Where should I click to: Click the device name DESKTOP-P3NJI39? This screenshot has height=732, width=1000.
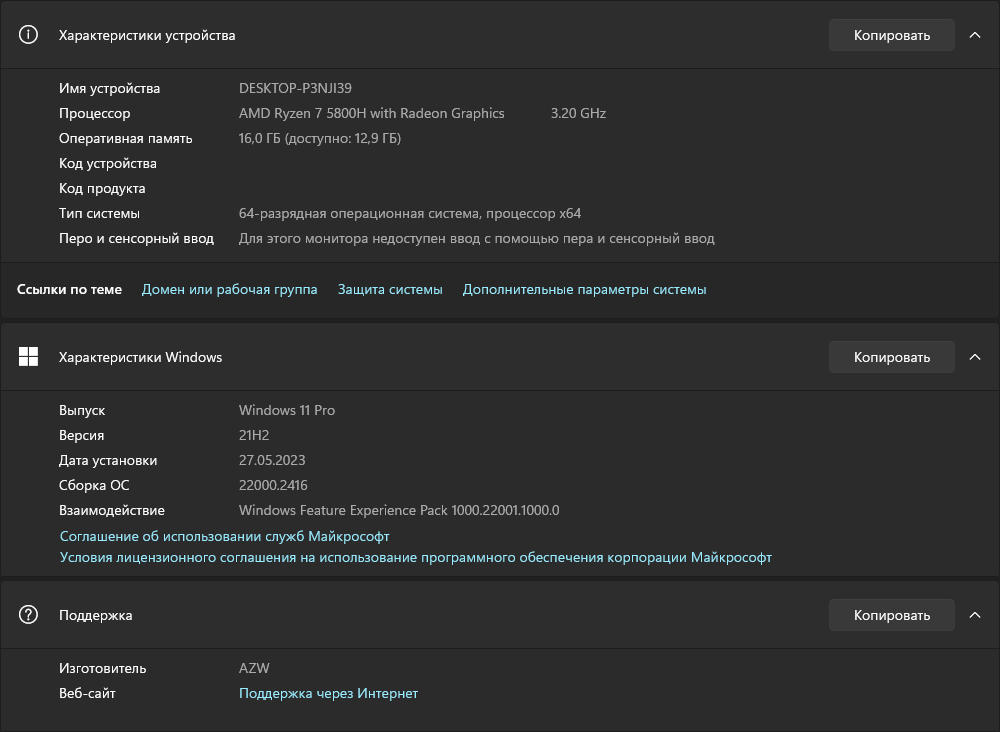[295, 88]
